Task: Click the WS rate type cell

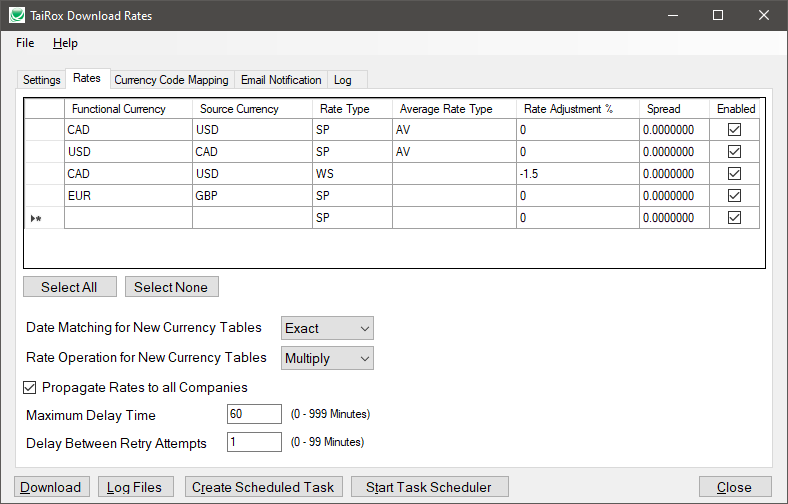Action: (x=352, y=174)
